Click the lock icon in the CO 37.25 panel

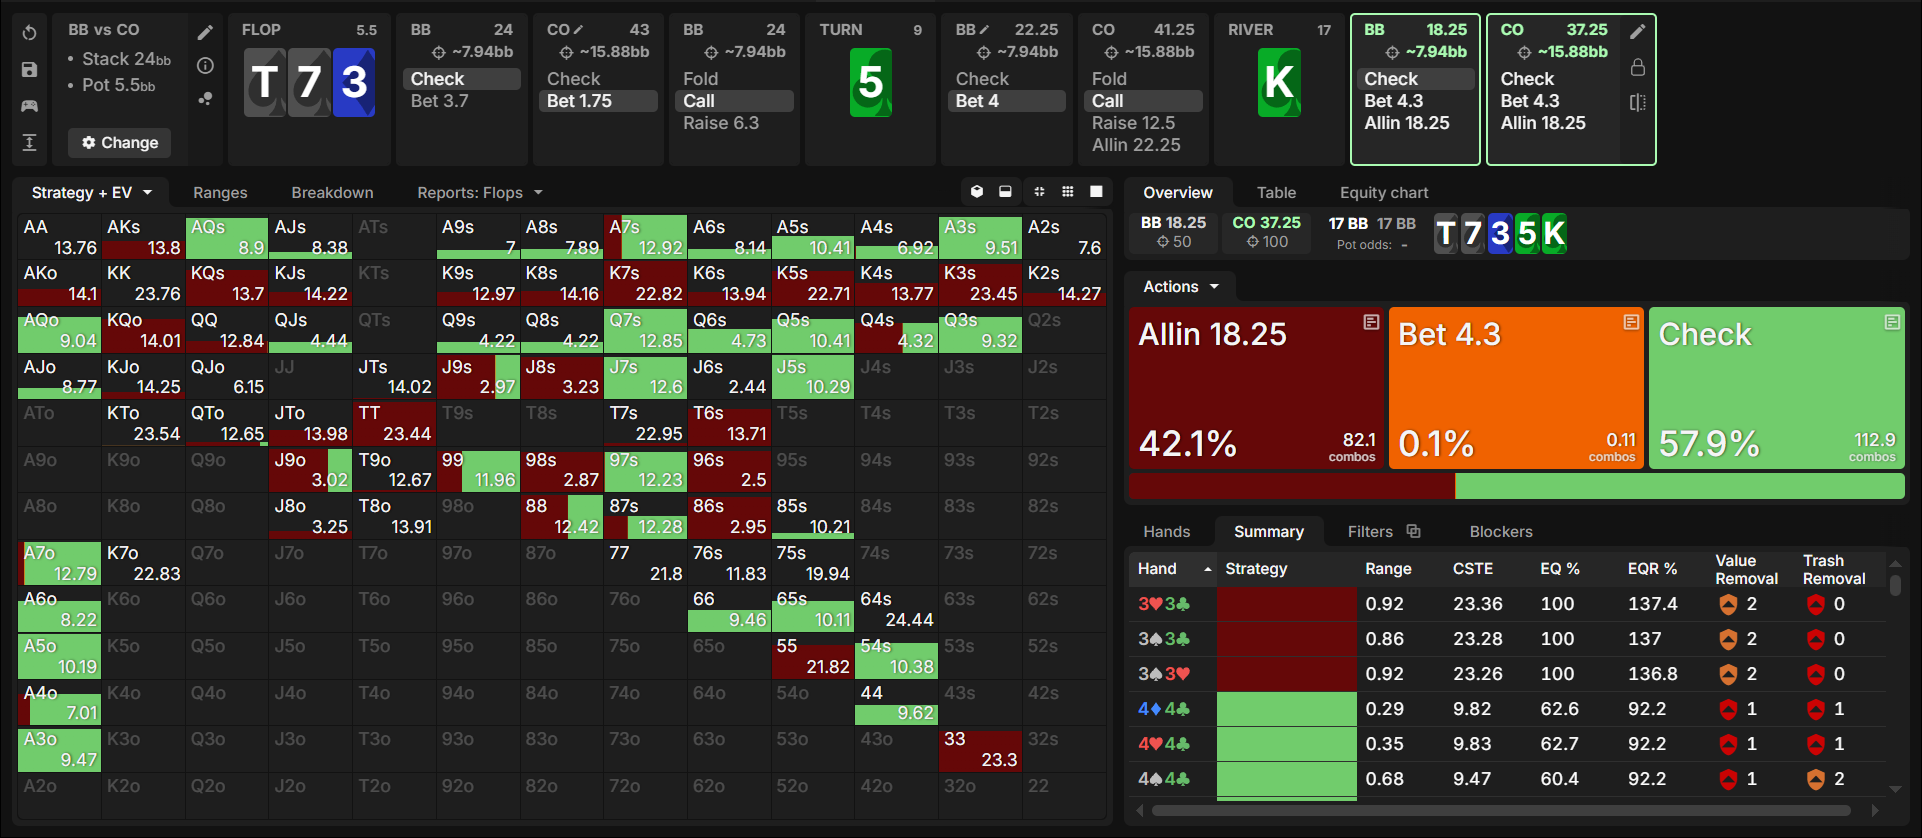1637,67
